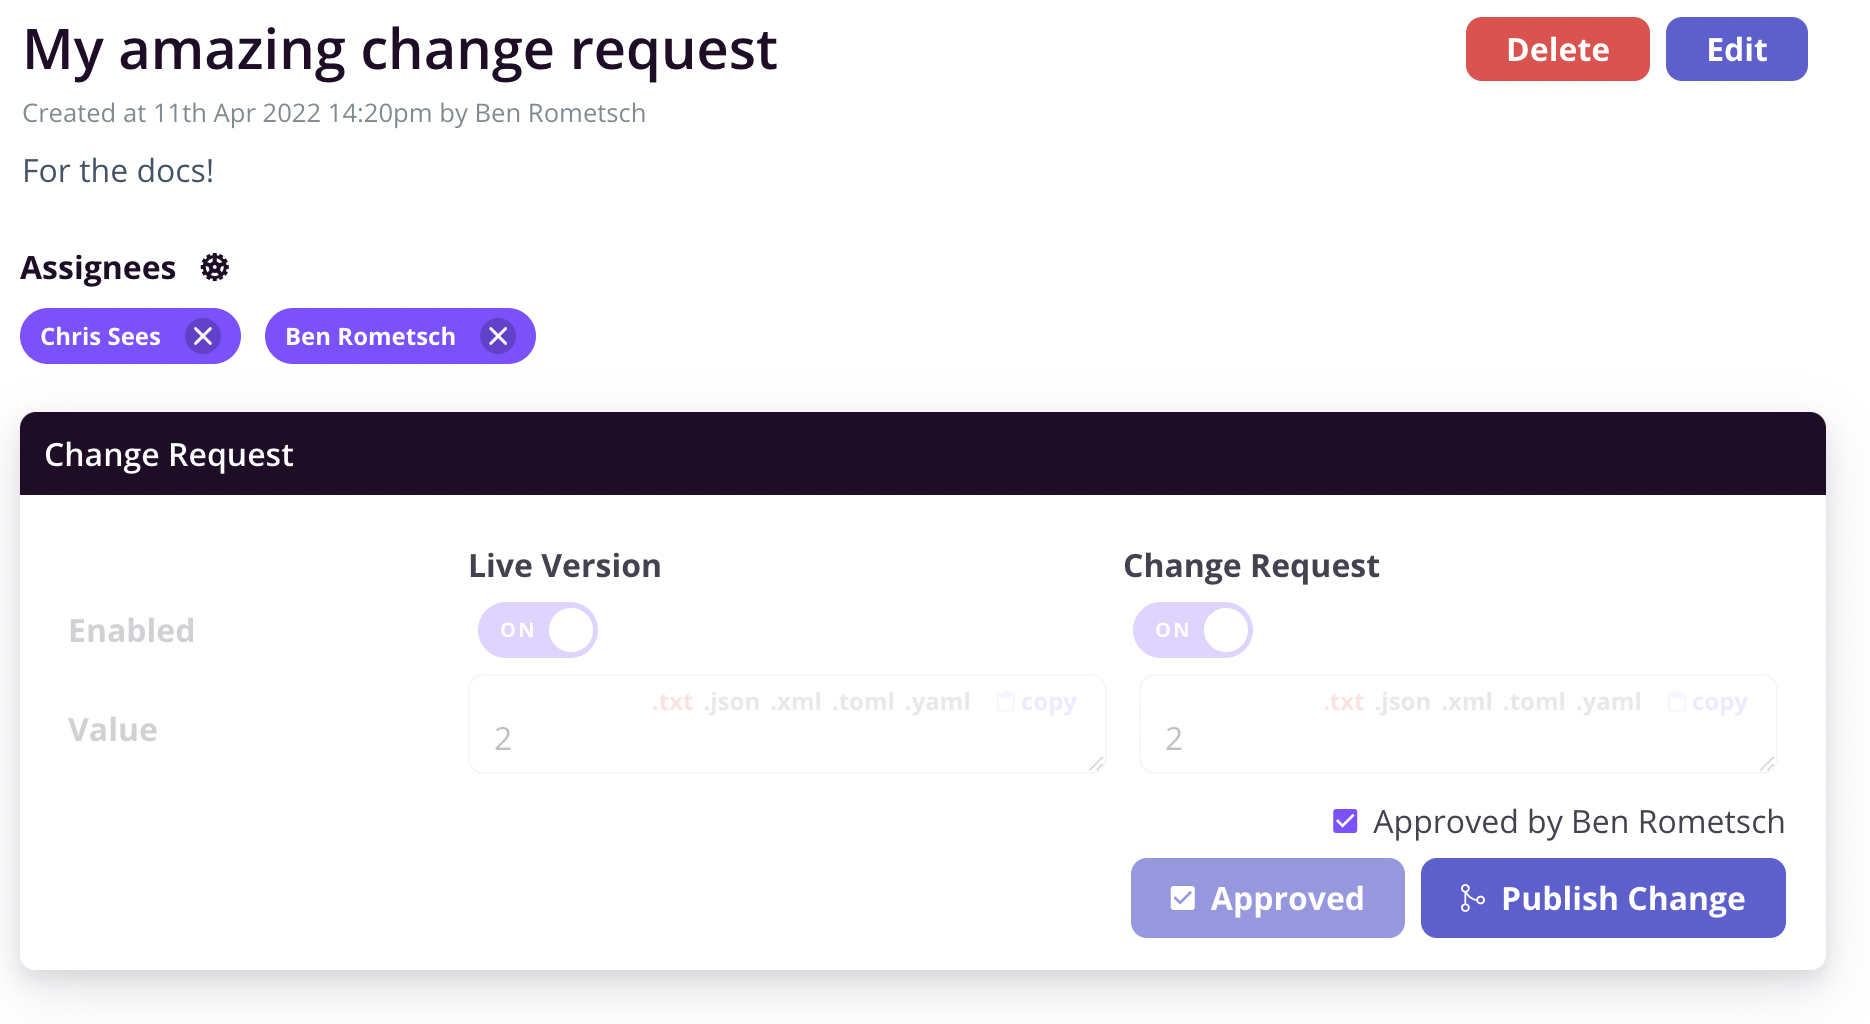1870x1024 pixels.
Task: Select .xml format in Live Version value
Action: coord(796,702)
